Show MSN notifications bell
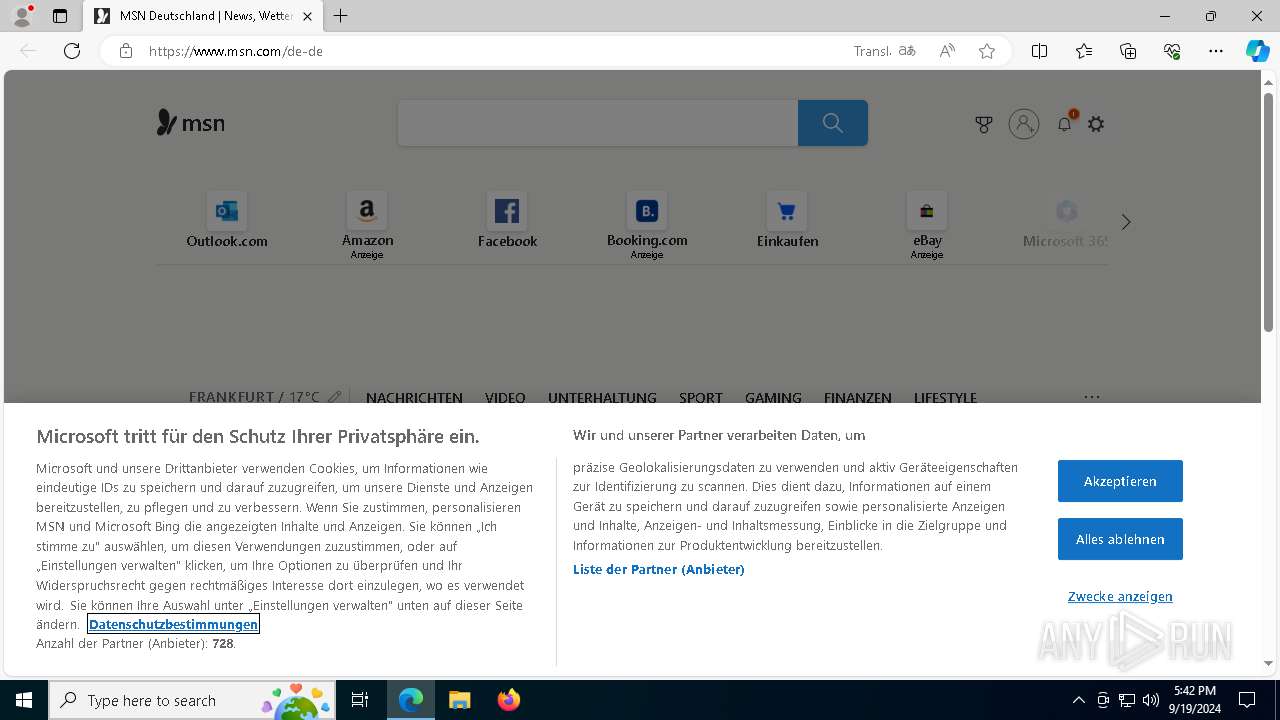The image size is (1280, 720). 1065,124
